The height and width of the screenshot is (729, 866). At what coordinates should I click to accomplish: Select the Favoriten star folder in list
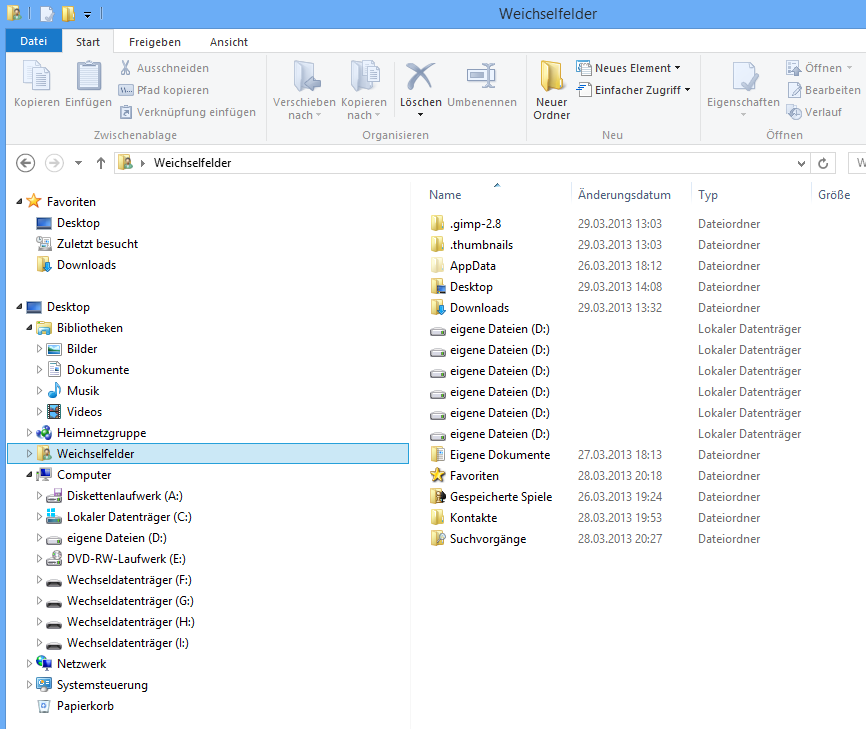click(x=437, y=476)
